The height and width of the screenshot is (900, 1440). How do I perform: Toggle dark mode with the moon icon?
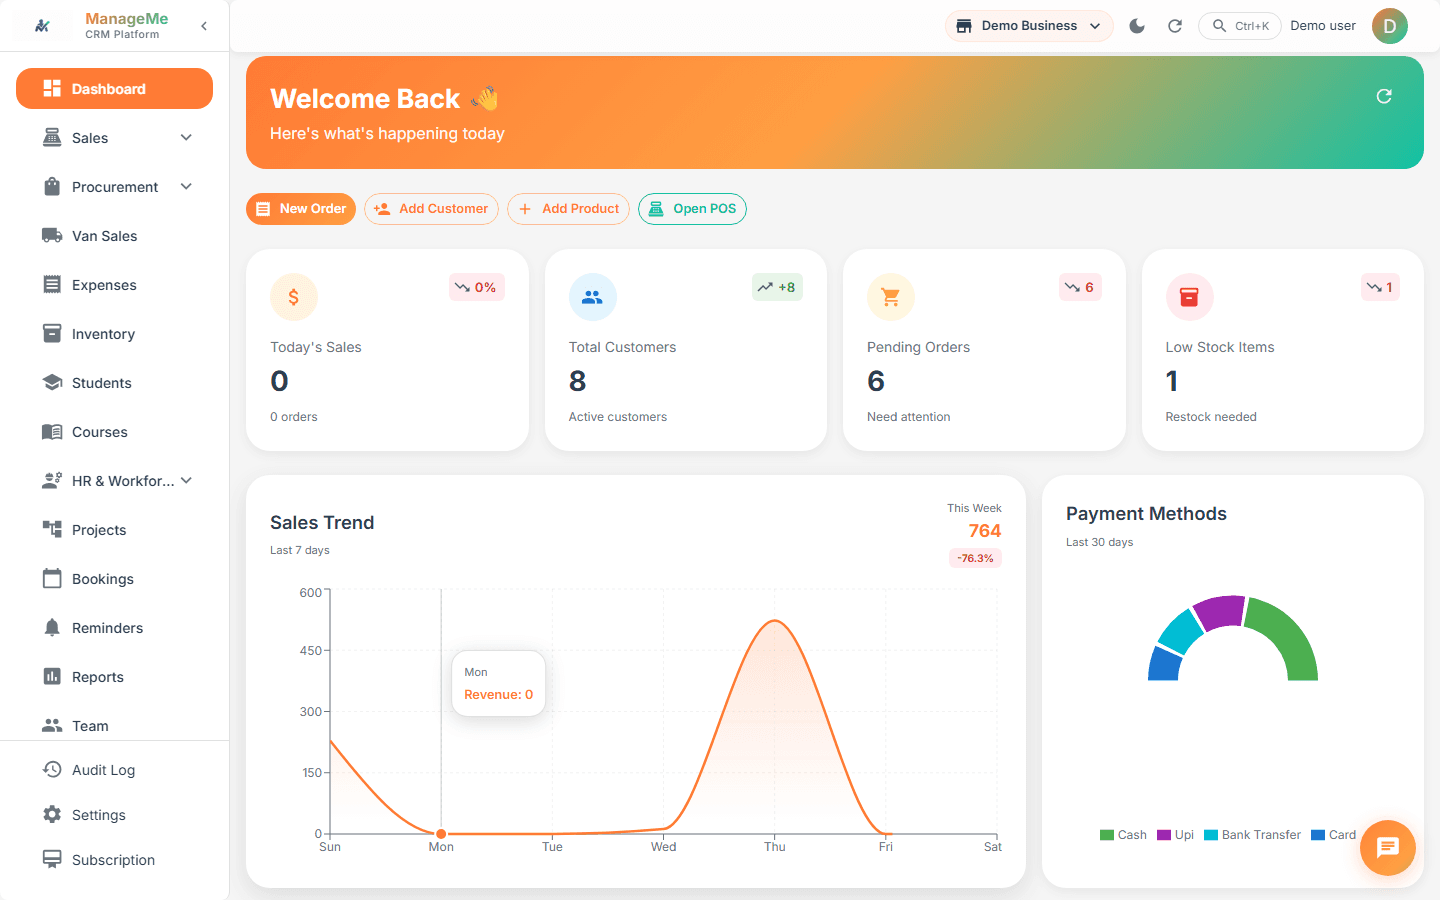(x=1136, y=25)
